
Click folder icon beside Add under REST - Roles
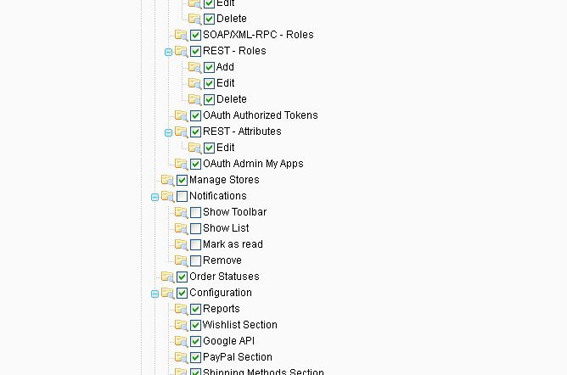(195, 67)
